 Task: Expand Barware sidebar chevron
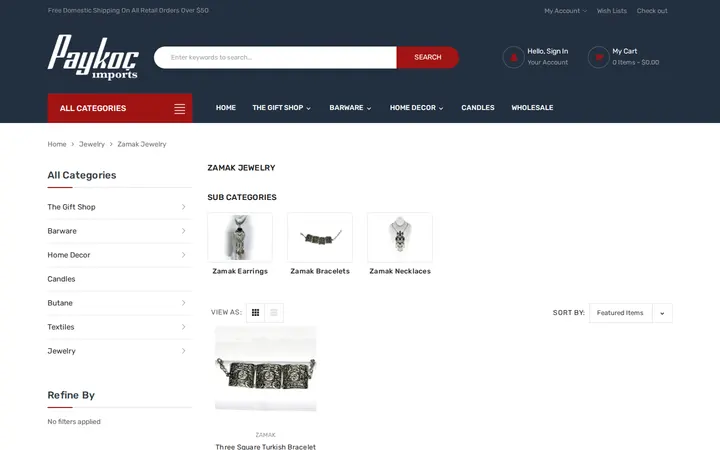coord(183,231)
